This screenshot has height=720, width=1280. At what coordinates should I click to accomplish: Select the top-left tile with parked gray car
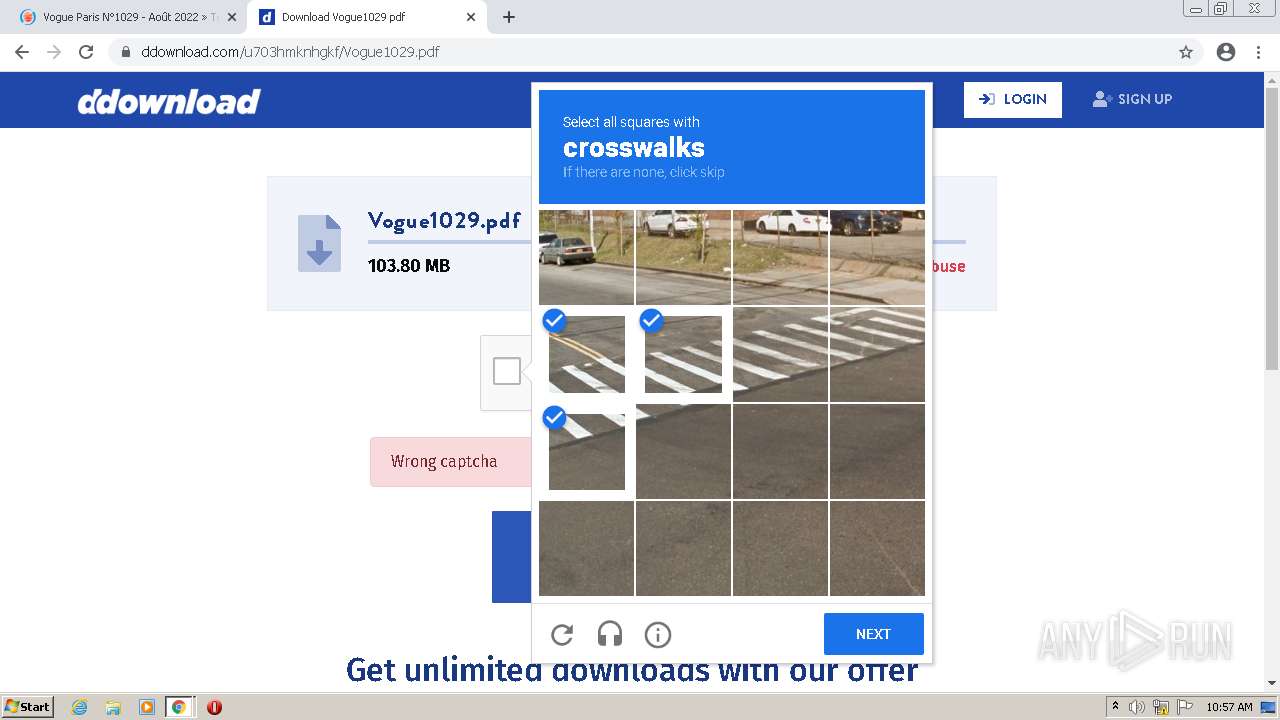pyautogui.click(x=586, y=257)
